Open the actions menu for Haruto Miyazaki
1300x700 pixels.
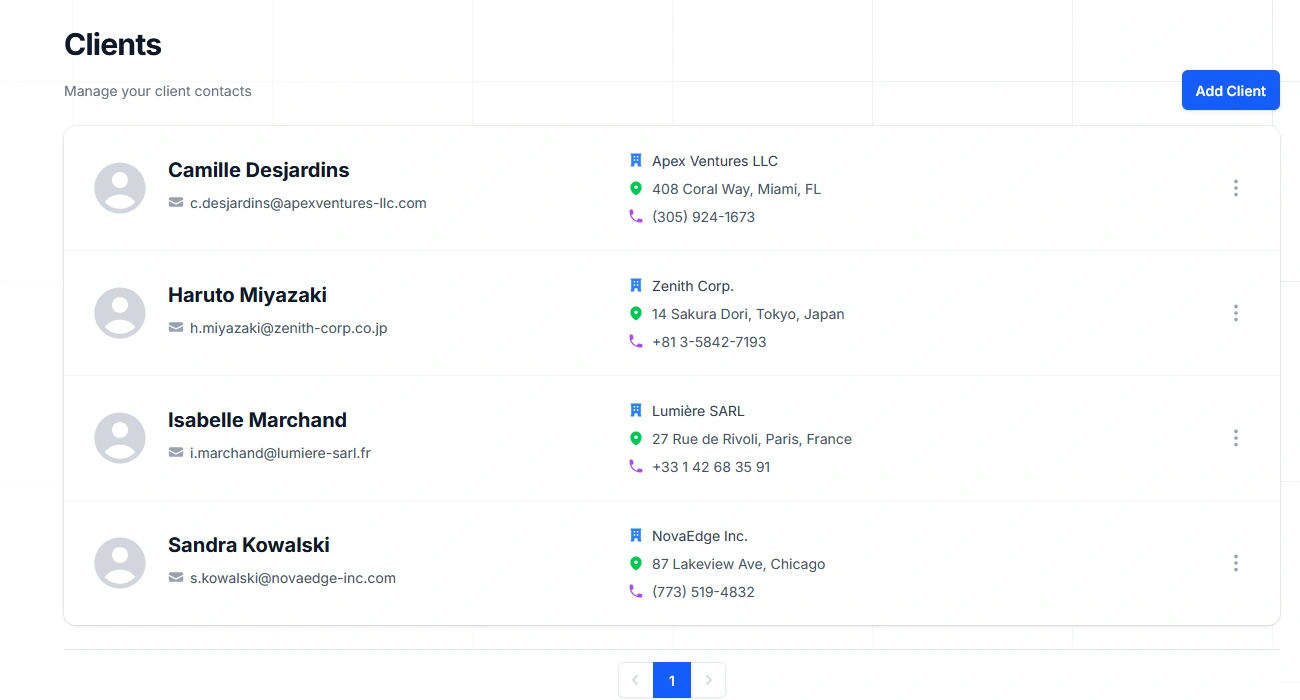1236,312
